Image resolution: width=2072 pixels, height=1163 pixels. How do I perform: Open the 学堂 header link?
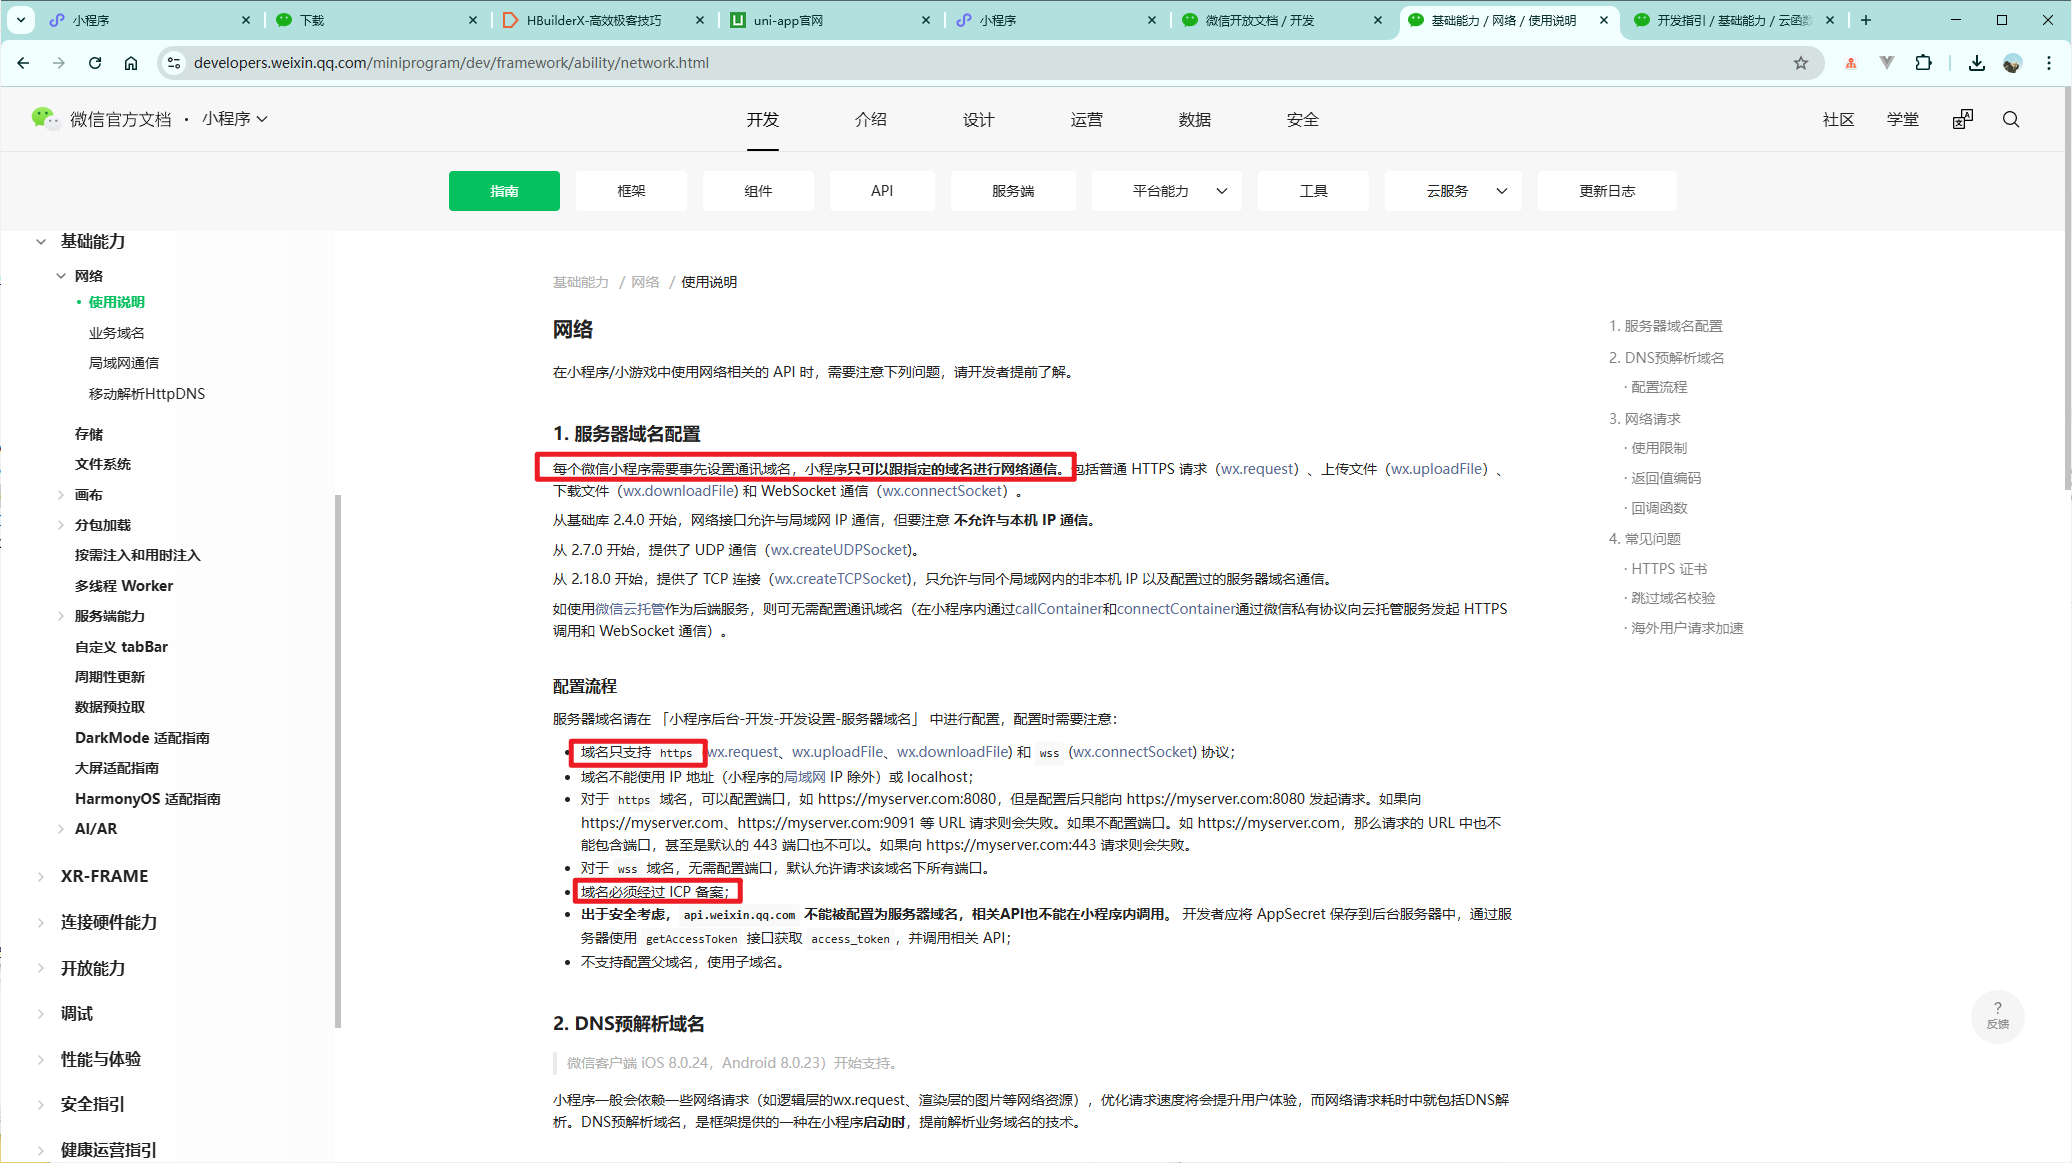pos(1902,119)
